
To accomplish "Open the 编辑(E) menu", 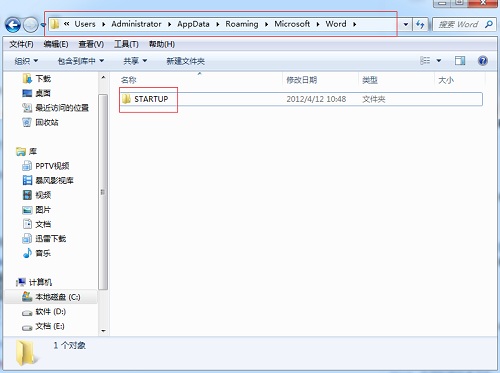I will [56, 44].
